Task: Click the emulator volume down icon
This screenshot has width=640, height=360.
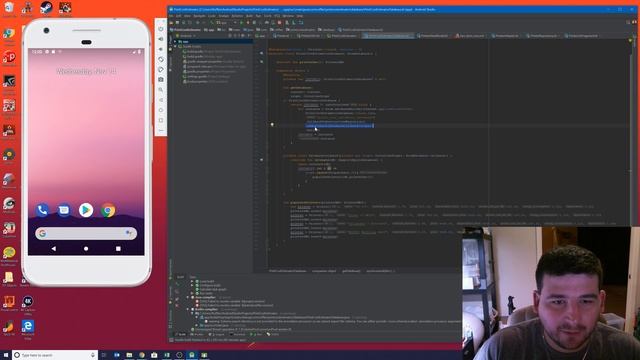Action: 161,49
